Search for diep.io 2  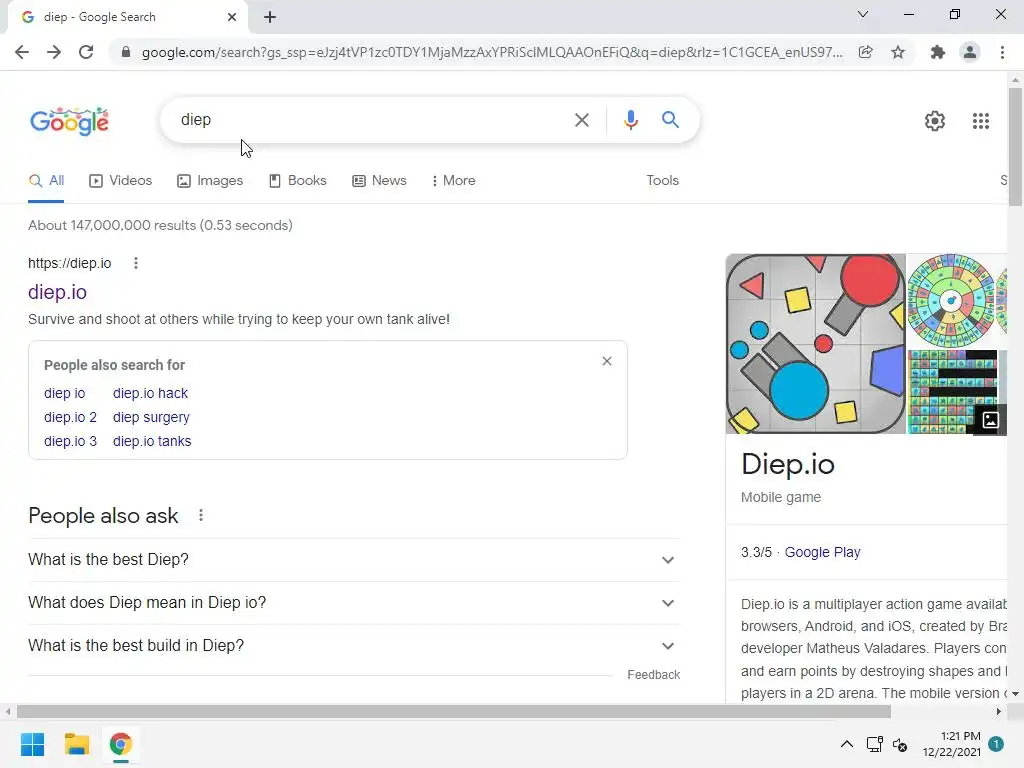(71, 417)
